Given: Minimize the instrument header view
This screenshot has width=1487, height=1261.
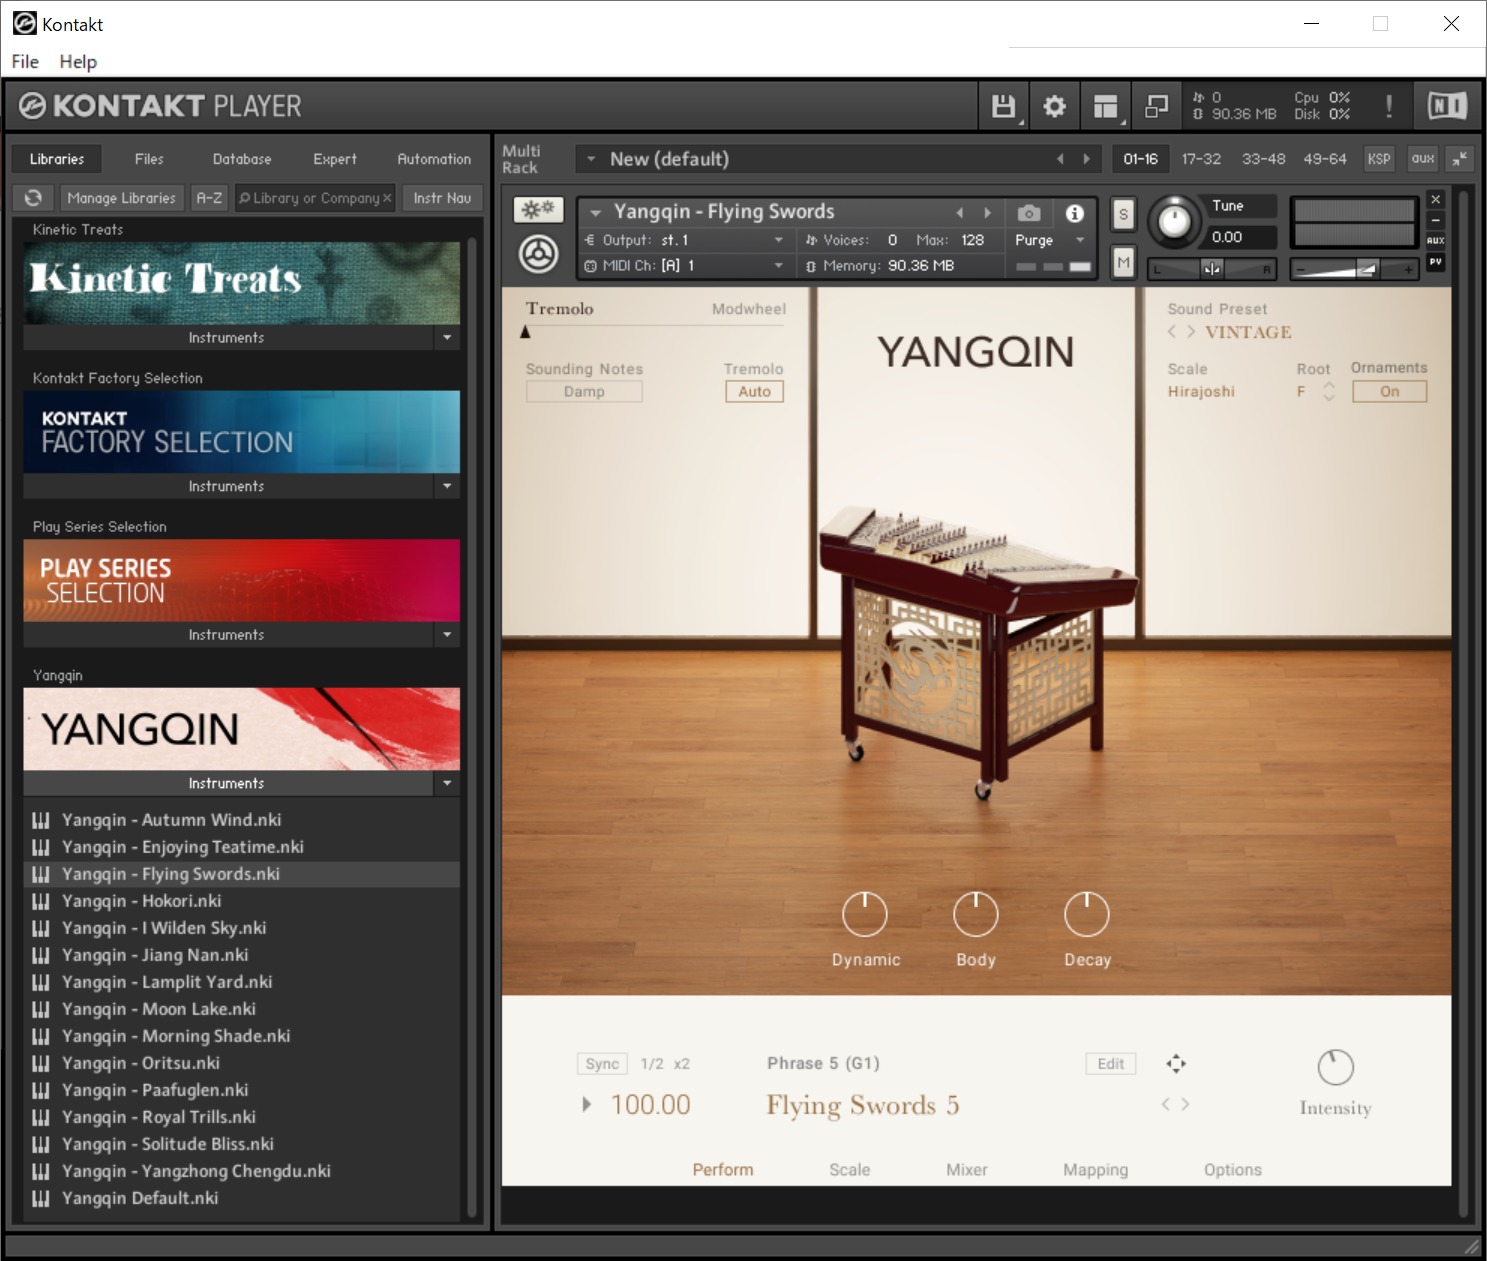Looking at the screenshot, I should 1435,220.
